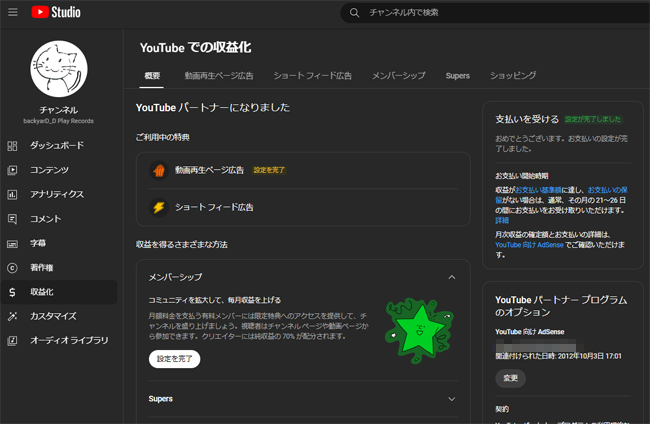Open ダッシュボード in the sidebar
The image size is (650, 424).
(59, 145)
